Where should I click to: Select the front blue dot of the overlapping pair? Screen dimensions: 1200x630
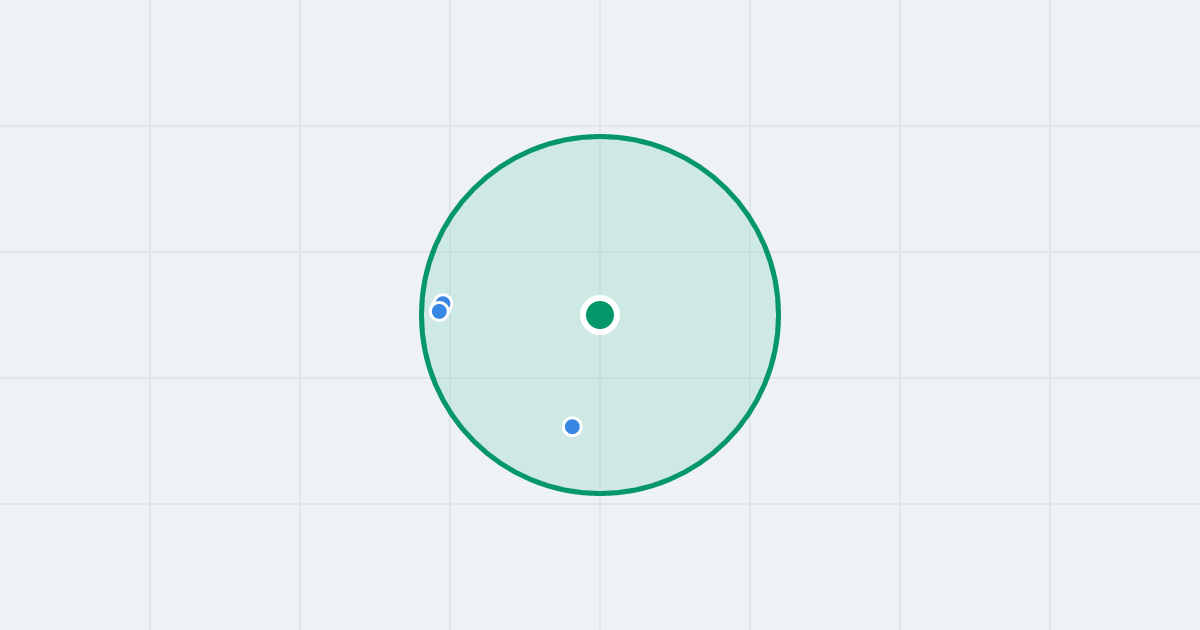439,311
